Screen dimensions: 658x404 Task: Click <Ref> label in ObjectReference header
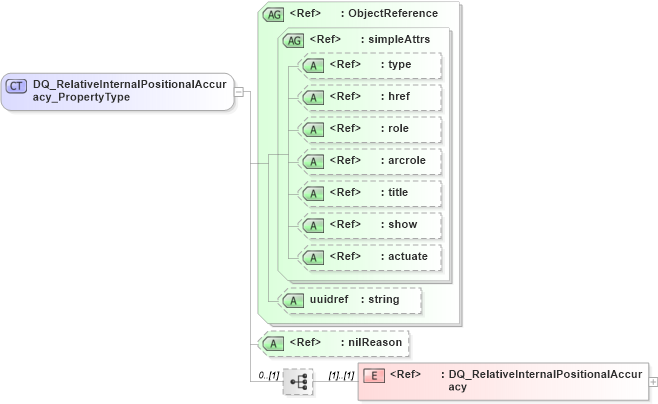[305, 13]
